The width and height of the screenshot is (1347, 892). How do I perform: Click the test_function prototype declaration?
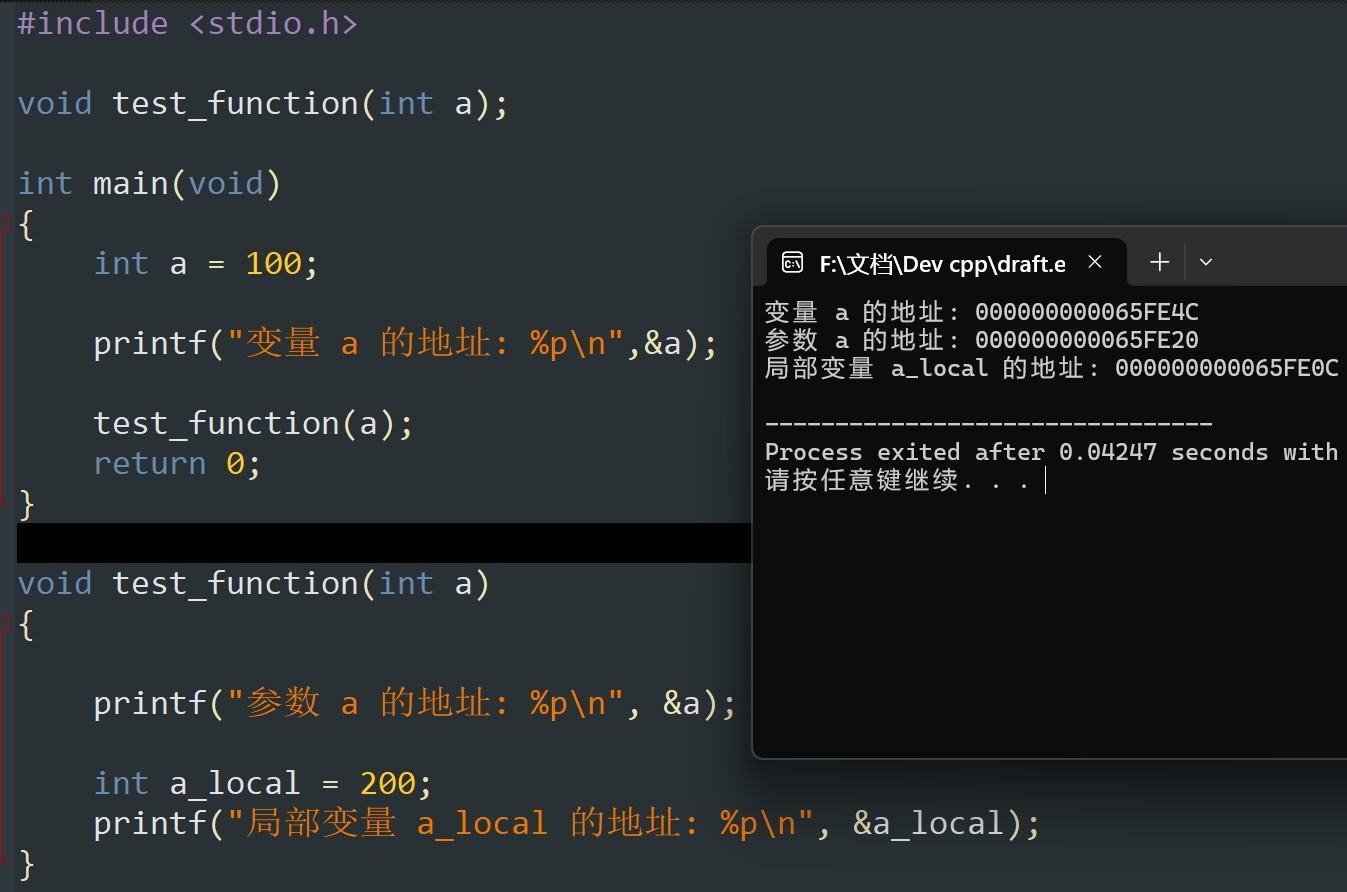[x=263, y=103]
